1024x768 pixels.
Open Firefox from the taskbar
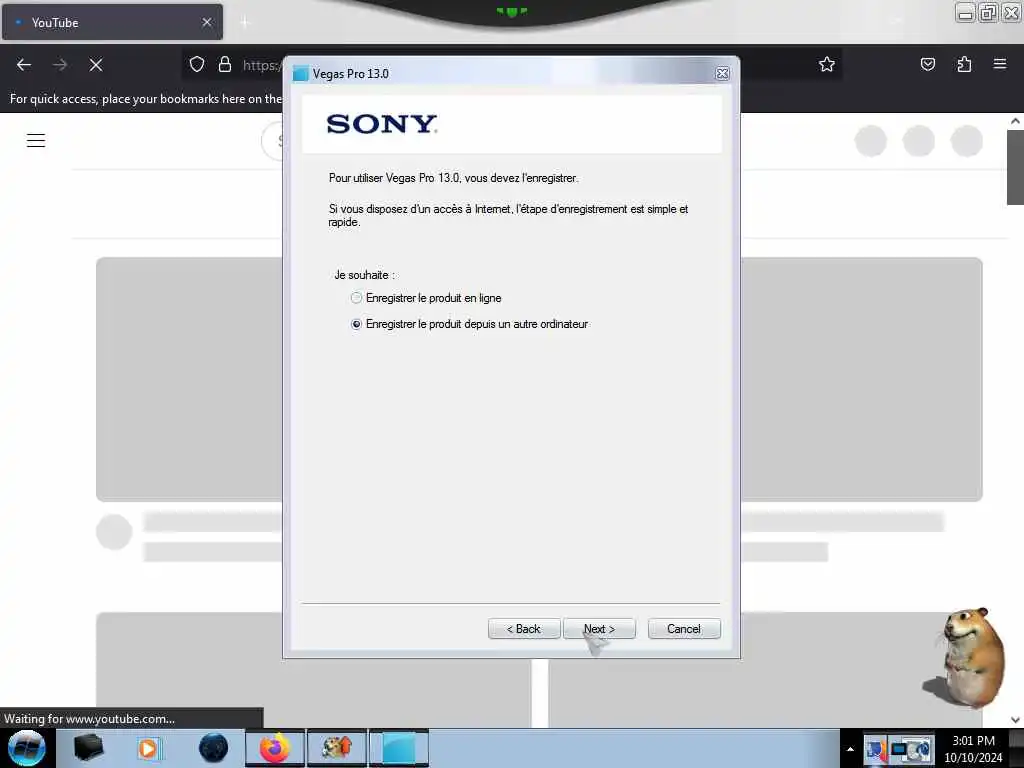pyautogui.click(x=275, y=748)
